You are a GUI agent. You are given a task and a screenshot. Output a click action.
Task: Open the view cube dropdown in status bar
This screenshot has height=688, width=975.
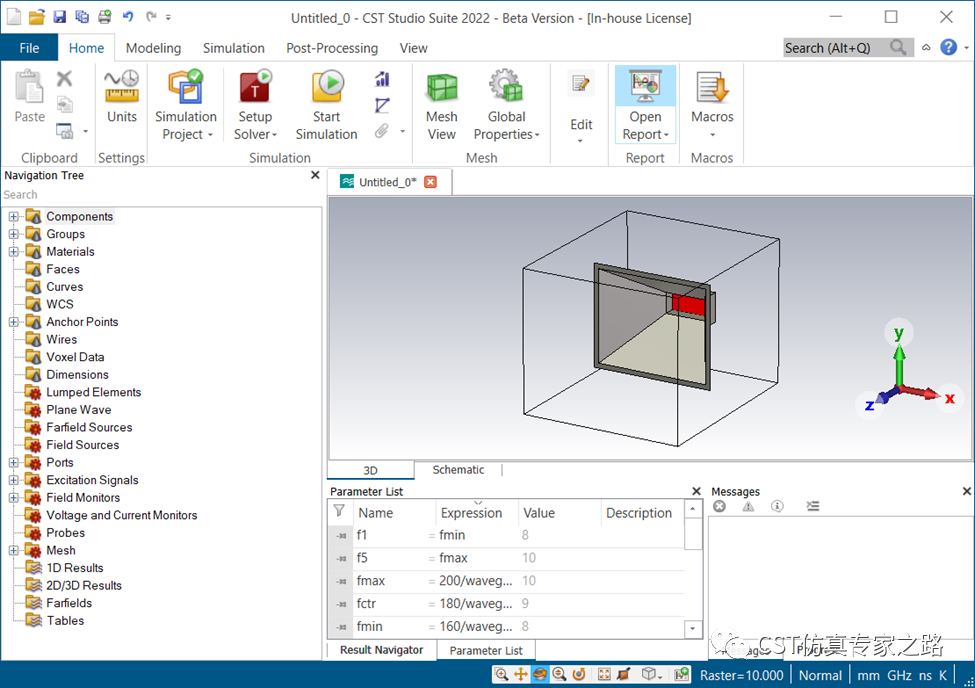coord(659,676)
